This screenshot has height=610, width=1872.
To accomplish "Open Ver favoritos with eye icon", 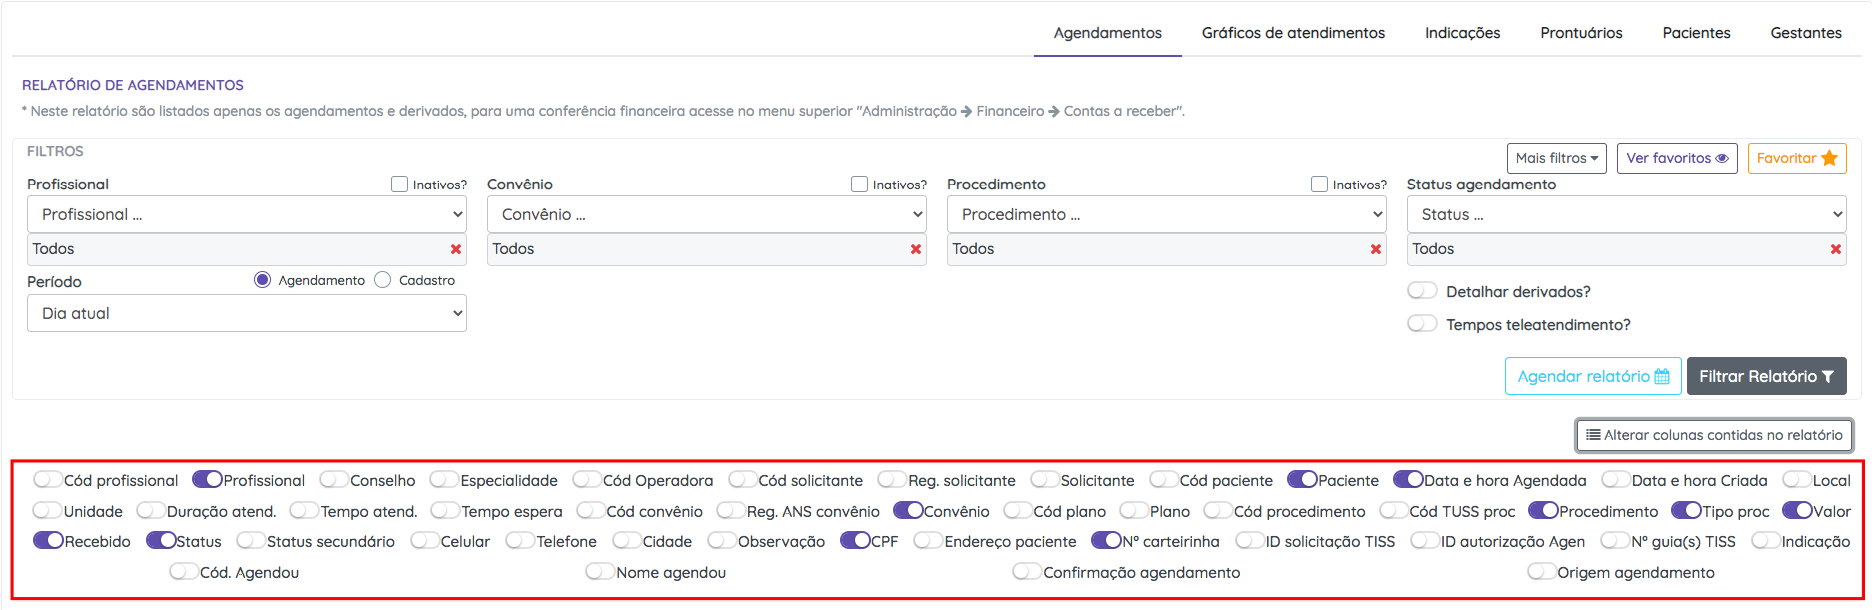I will [1676, 158].
